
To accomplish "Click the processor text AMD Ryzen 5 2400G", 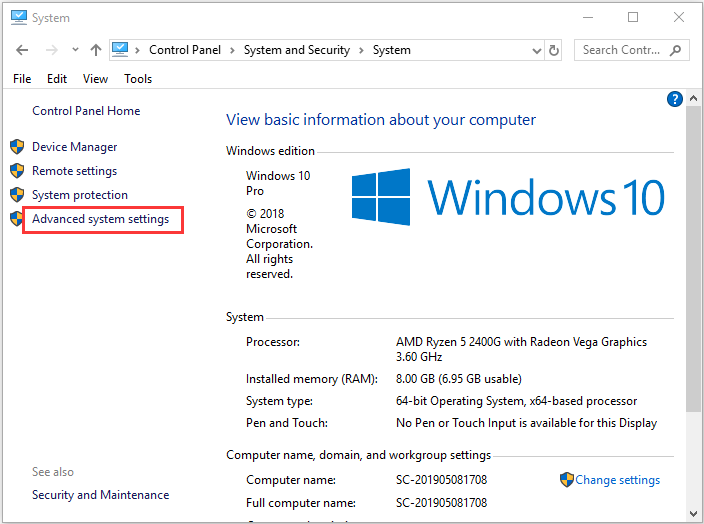I will point(448,342).
